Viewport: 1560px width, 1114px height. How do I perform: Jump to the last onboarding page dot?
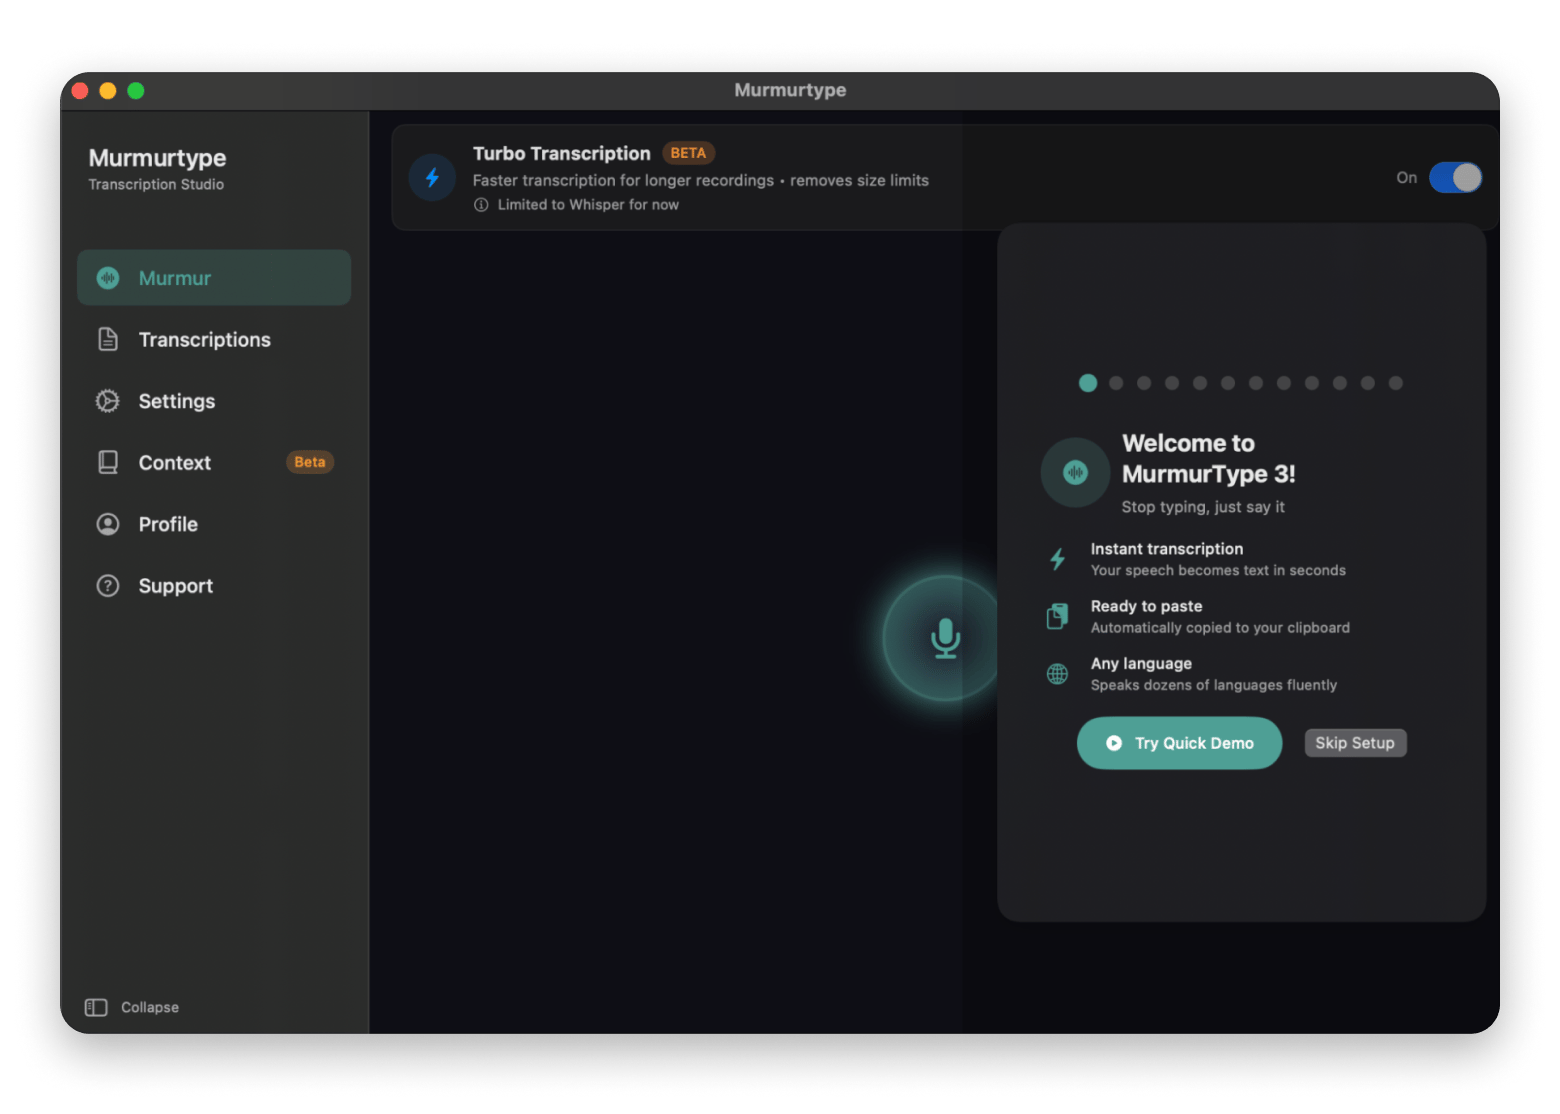tap(1396, 383)
